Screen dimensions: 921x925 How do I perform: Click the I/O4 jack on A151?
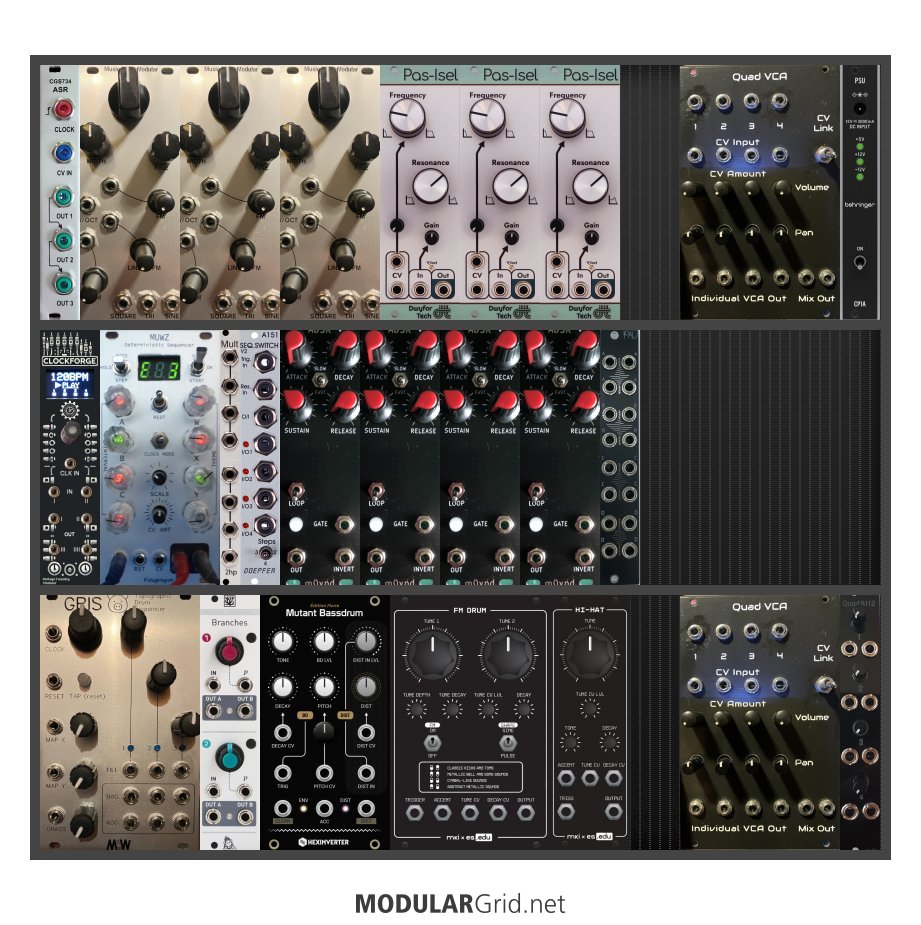265,524
